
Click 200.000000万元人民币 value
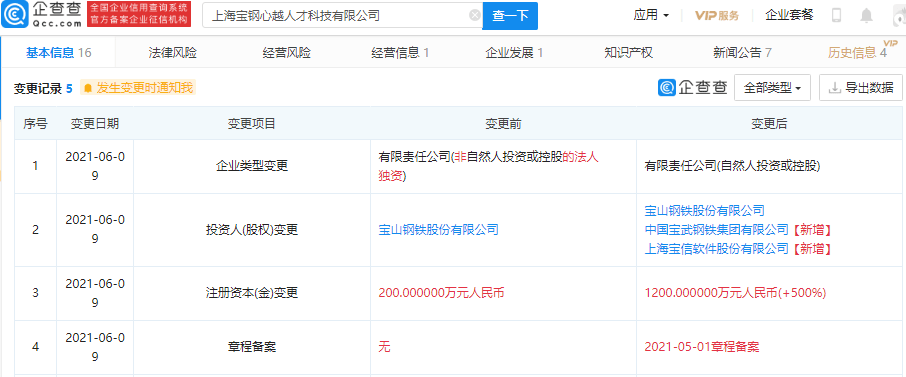(x=441, y=293)
